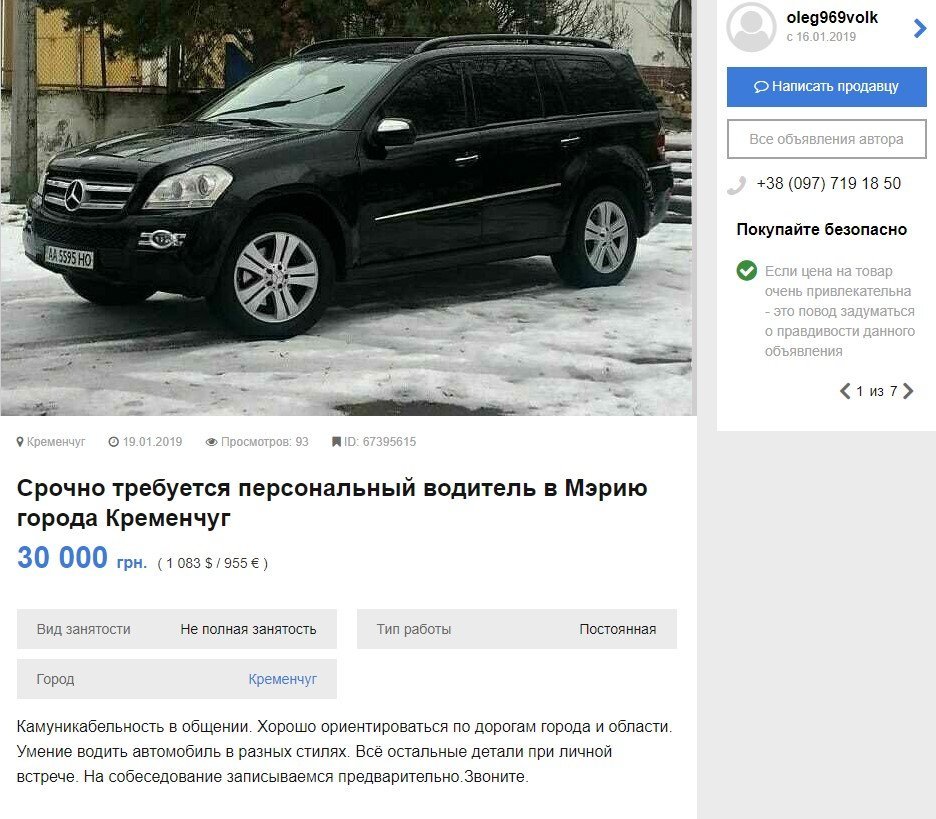Open 'Все объявления автора' listings

[826, 139]
